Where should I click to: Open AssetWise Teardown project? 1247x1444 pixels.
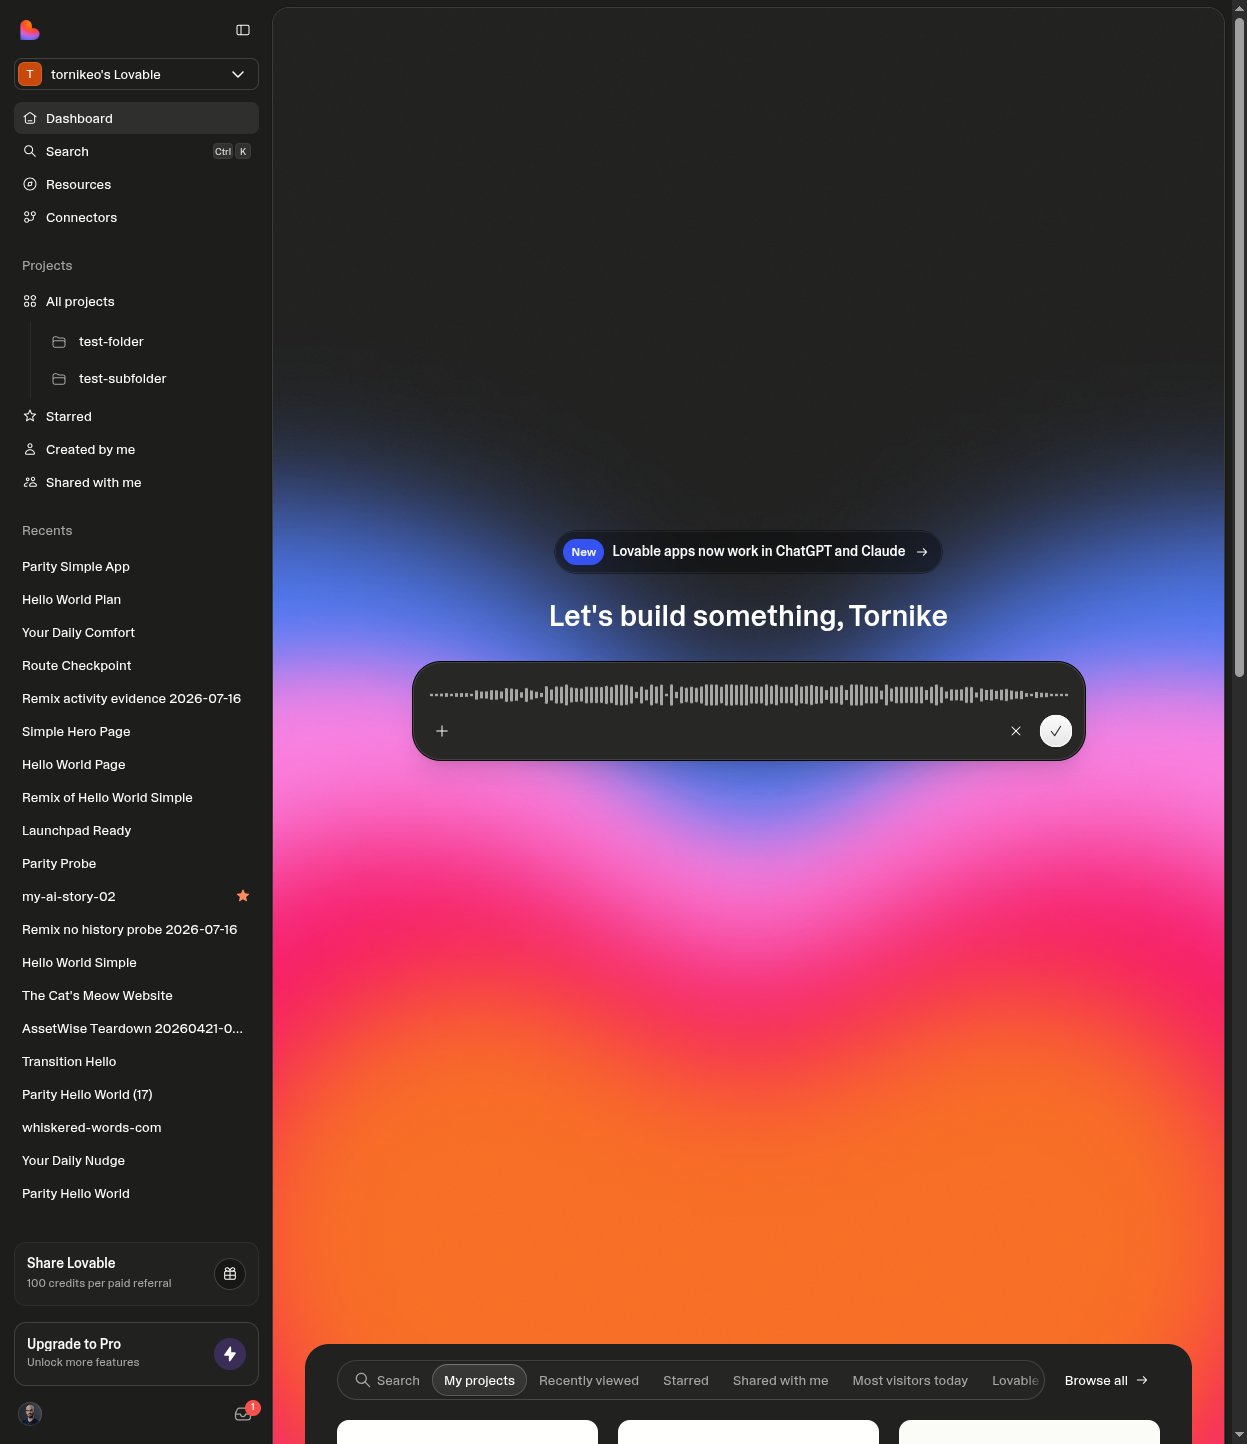click(x=136, y=1028)
